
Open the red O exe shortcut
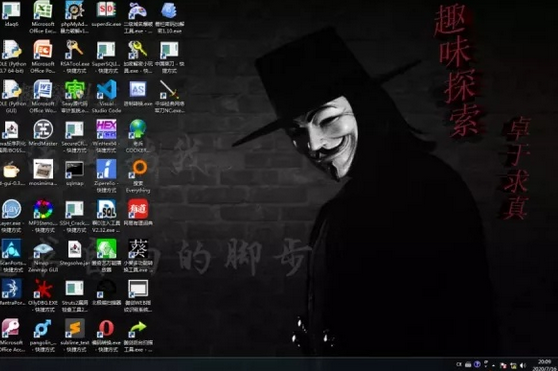tap(106, 336)
